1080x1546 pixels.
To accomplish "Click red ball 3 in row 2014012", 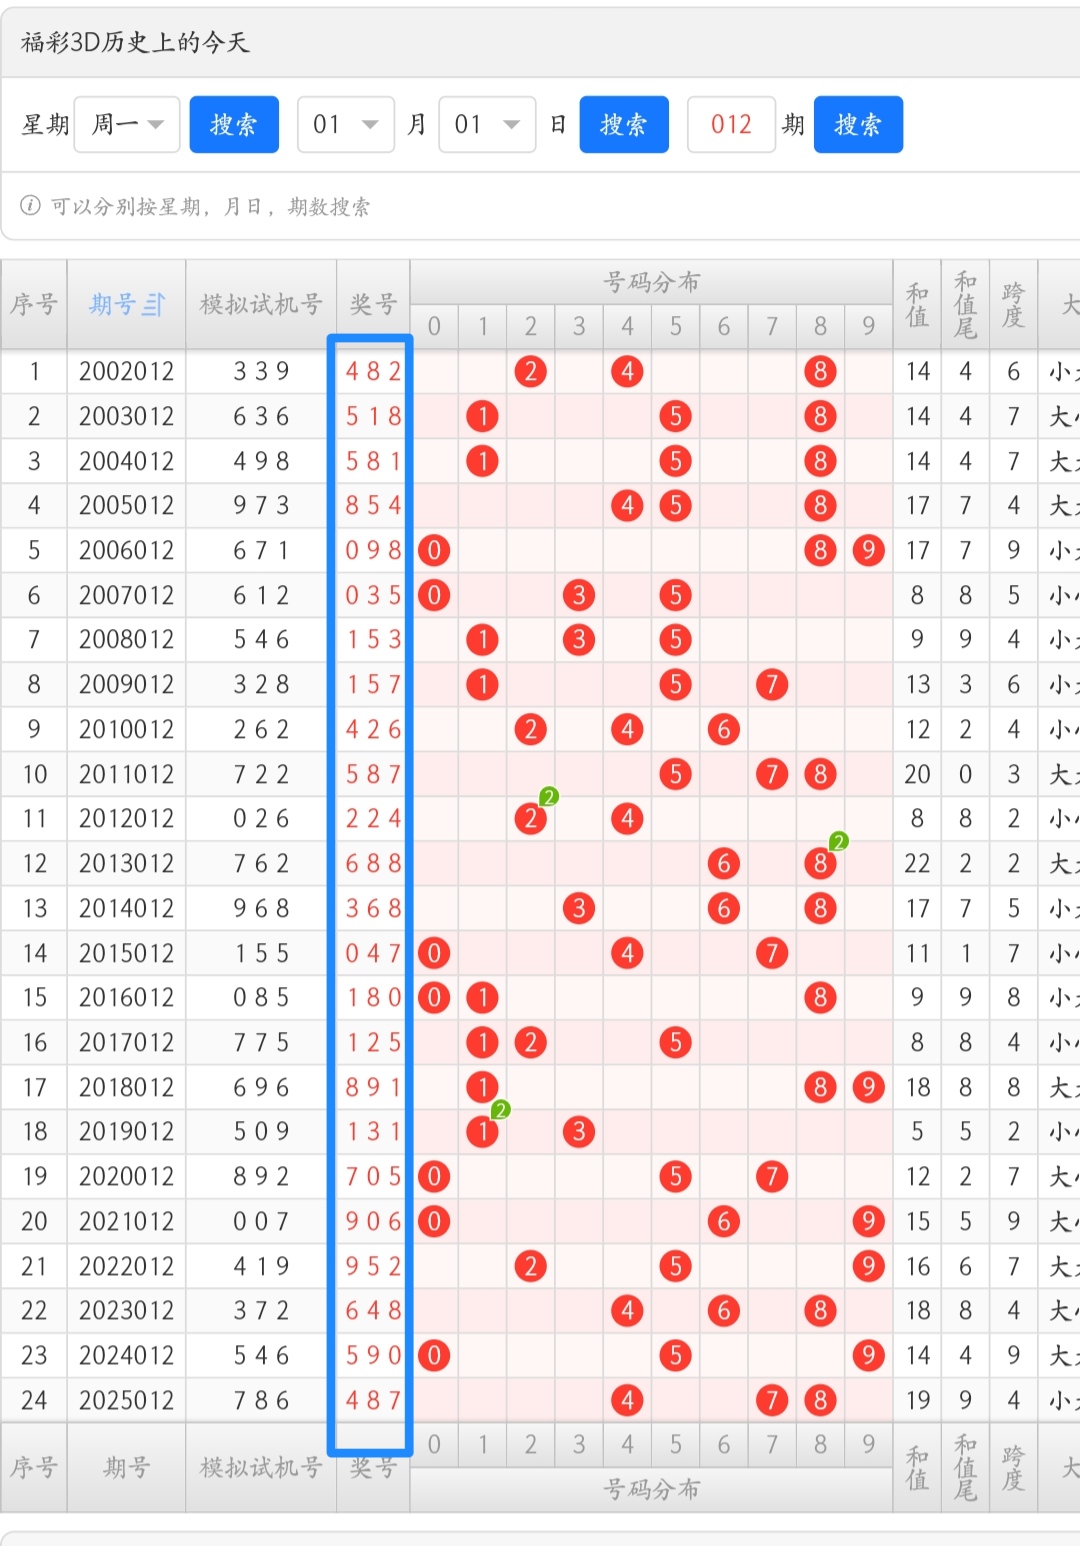I will point(579,908).
